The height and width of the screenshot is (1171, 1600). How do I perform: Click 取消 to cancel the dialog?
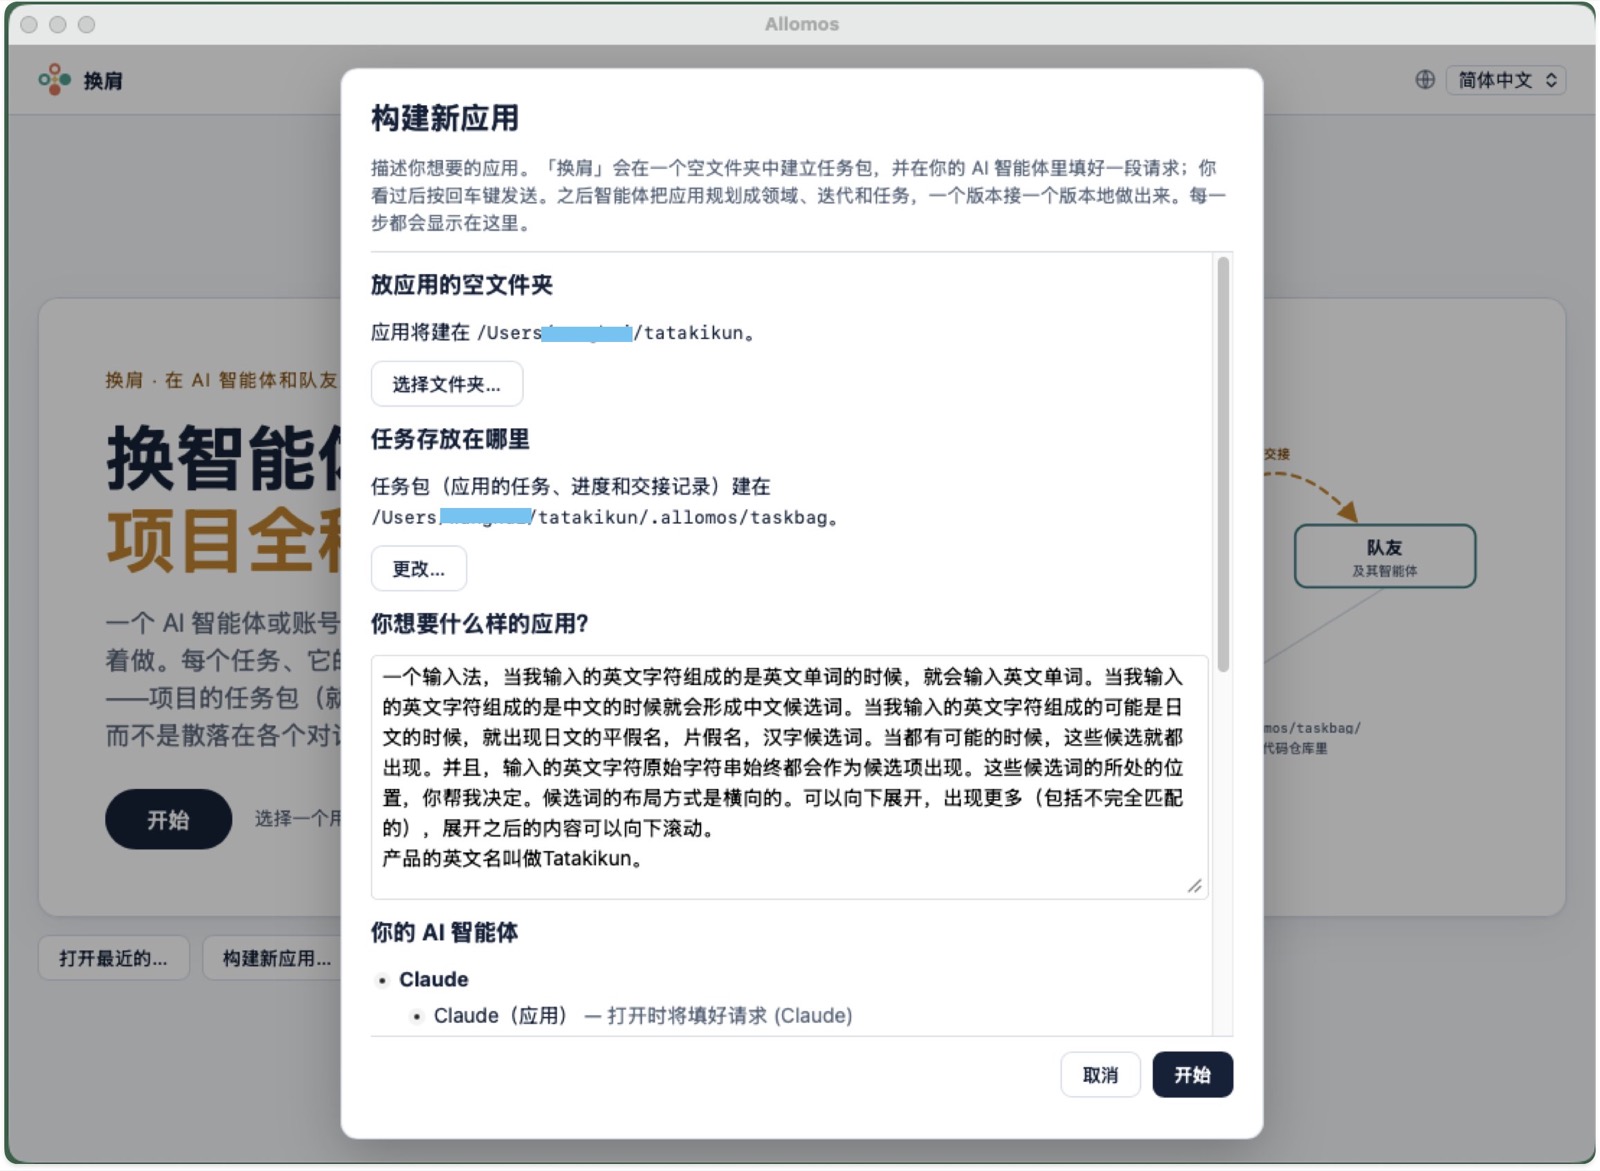pyautogui.click(x=1100, y=1075)
